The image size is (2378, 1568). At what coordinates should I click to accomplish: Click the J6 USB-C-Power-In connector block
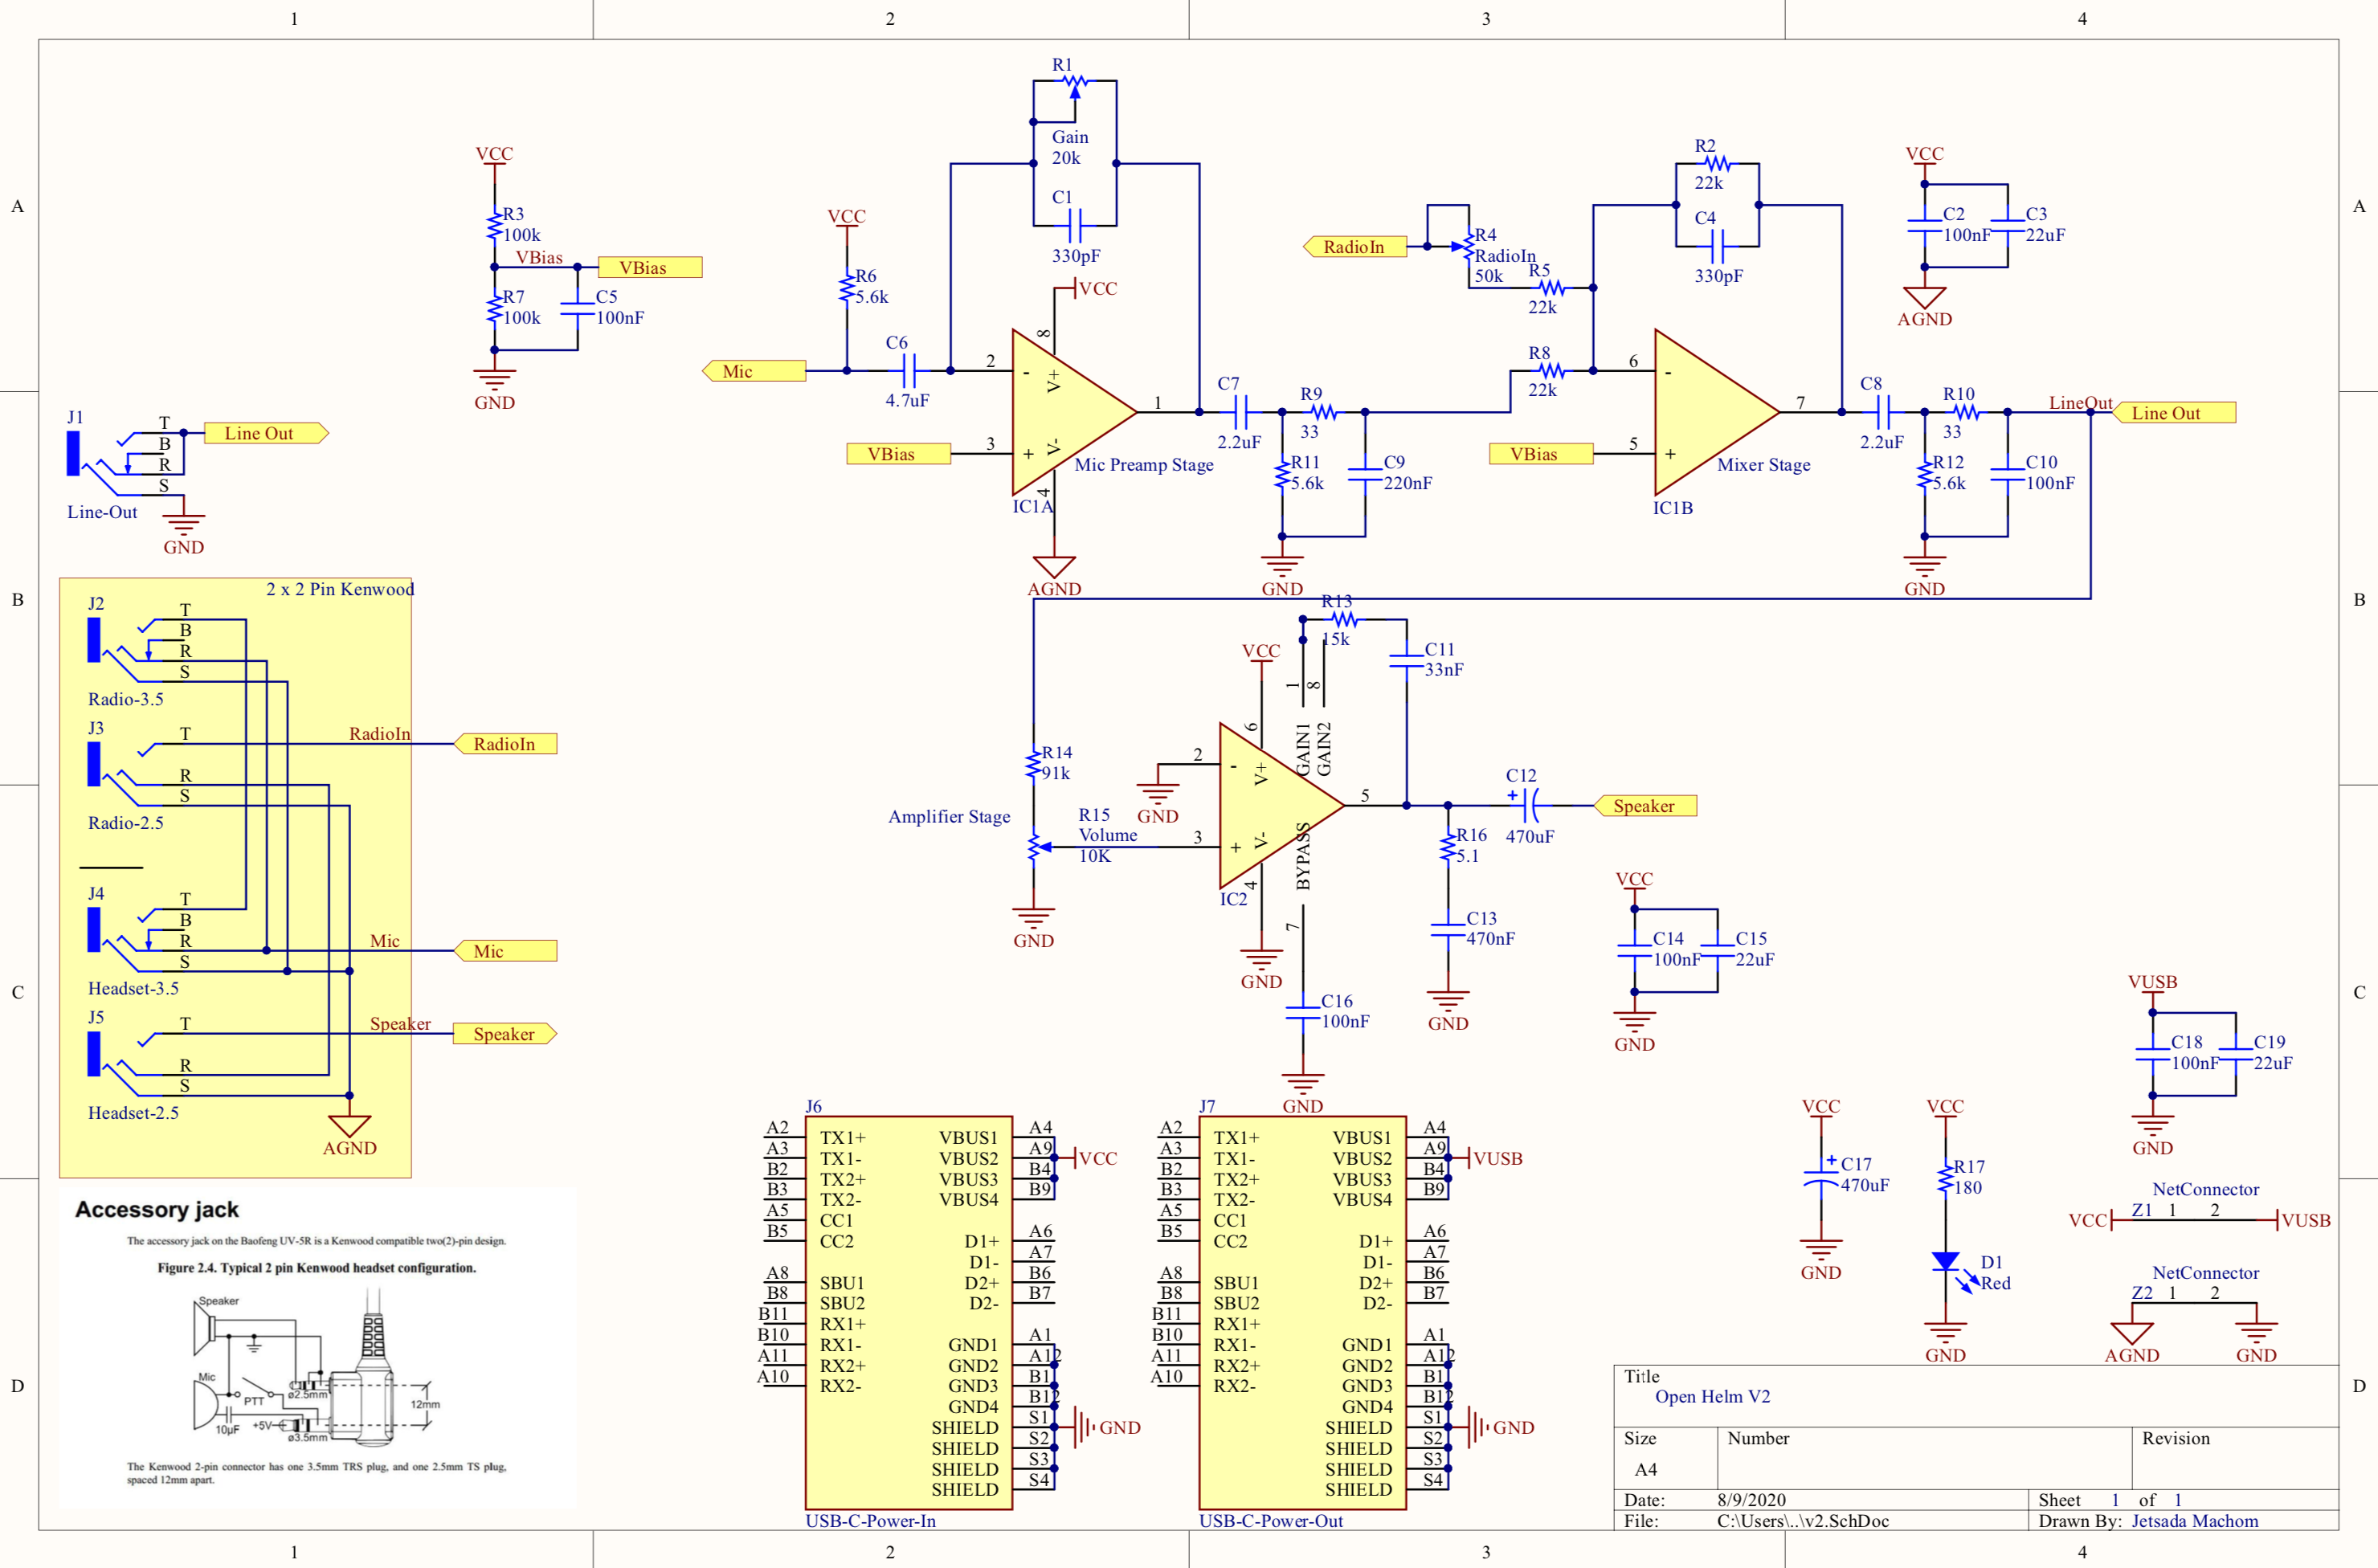(908, 1312)
